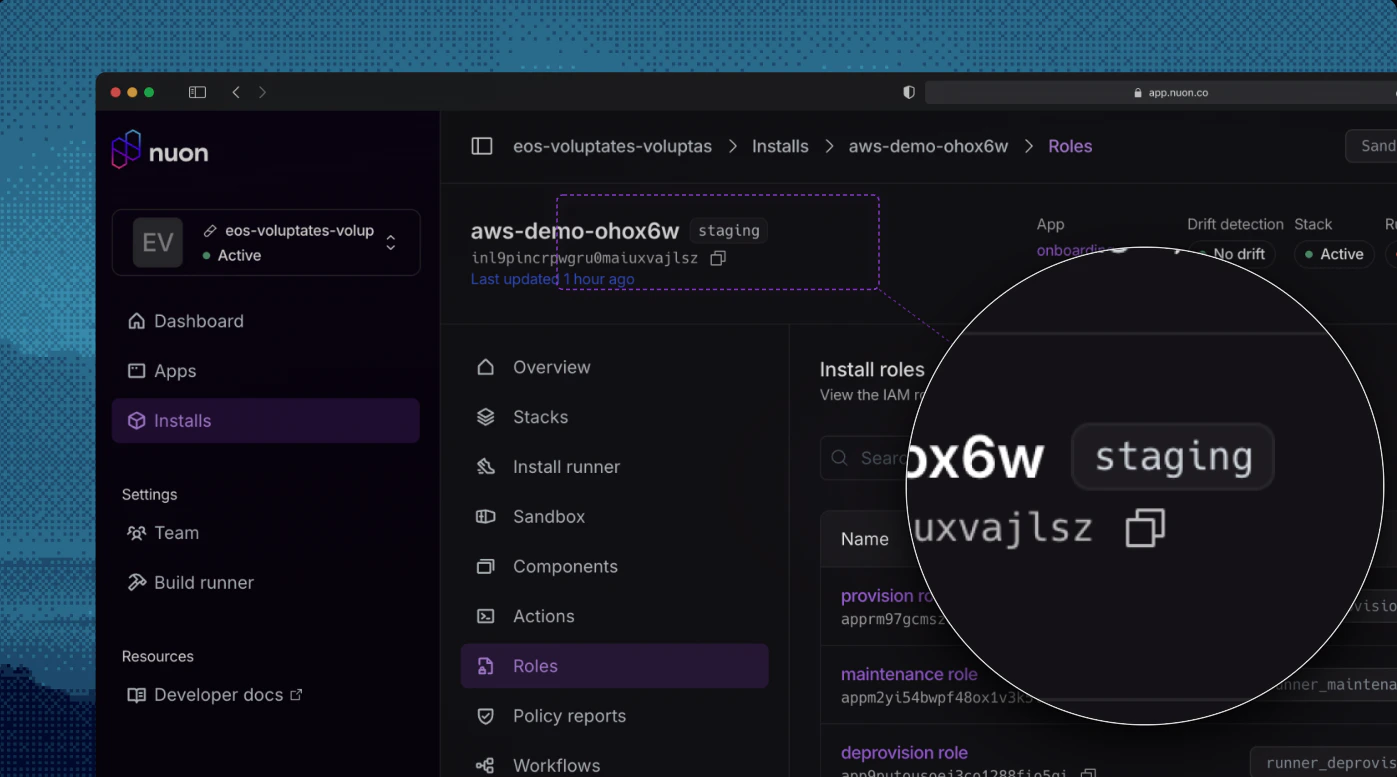Go back with the browser back arrow
Screen dimensions: 1397x777
click(236, 92)
